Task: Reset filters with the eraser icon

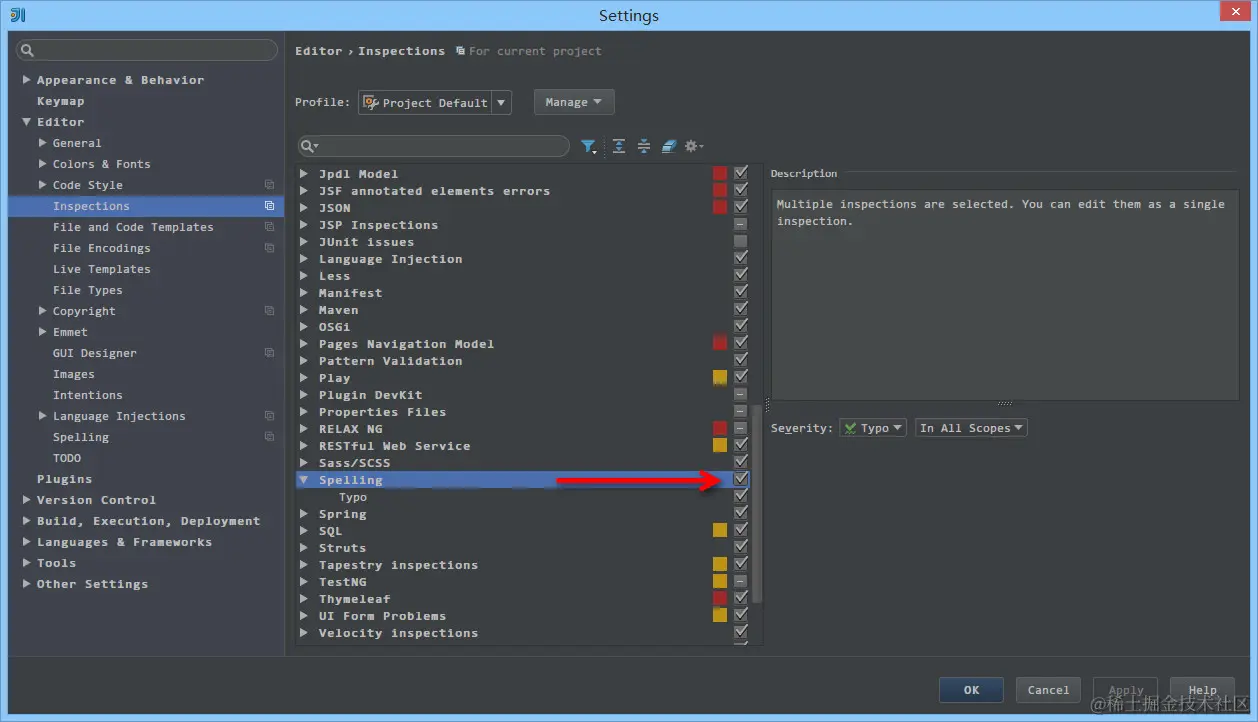Action: (x=668, y=146)
